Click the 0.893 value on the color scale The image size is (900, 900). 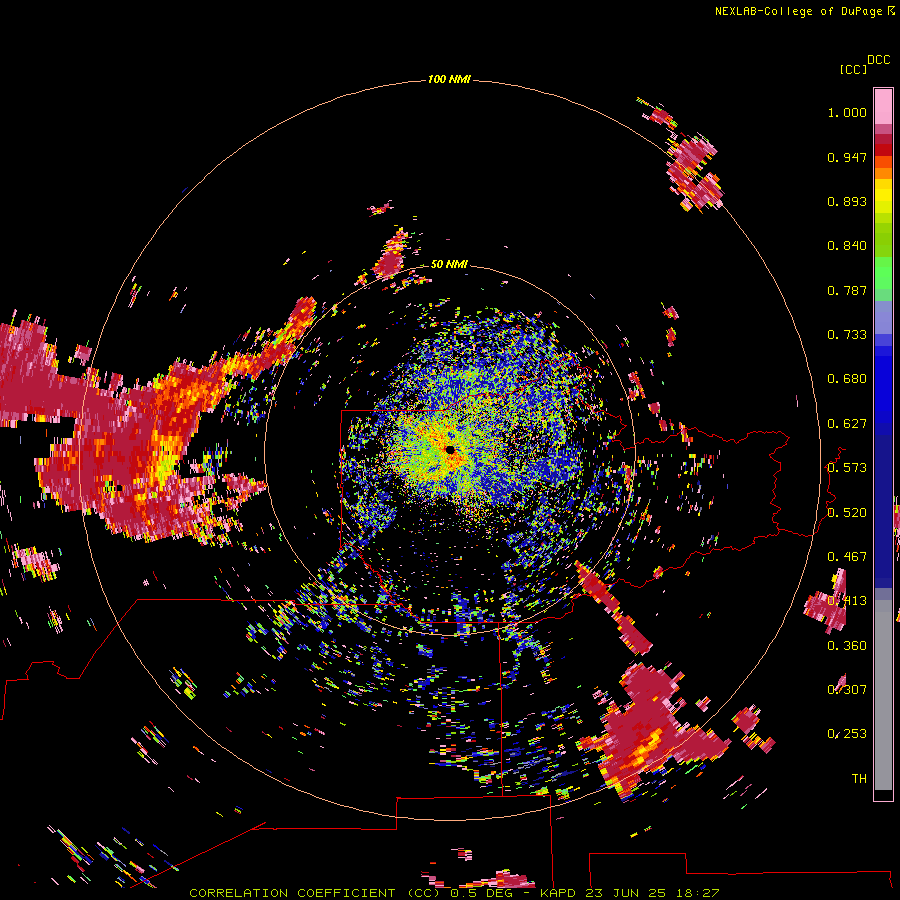[x=847, y=201]
